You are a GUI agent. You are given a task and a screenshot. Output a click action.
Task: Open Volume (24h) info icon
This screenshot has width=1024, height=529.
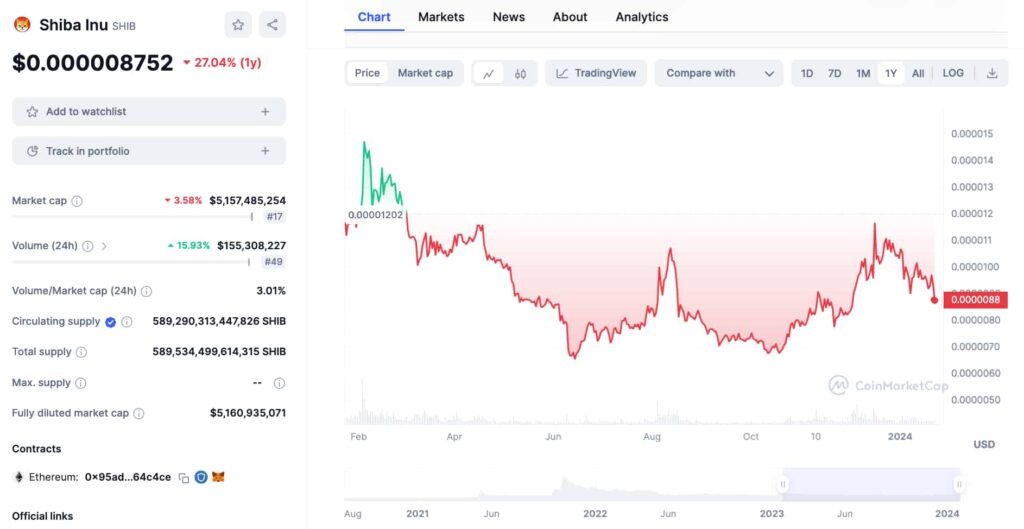click(88, 246)
